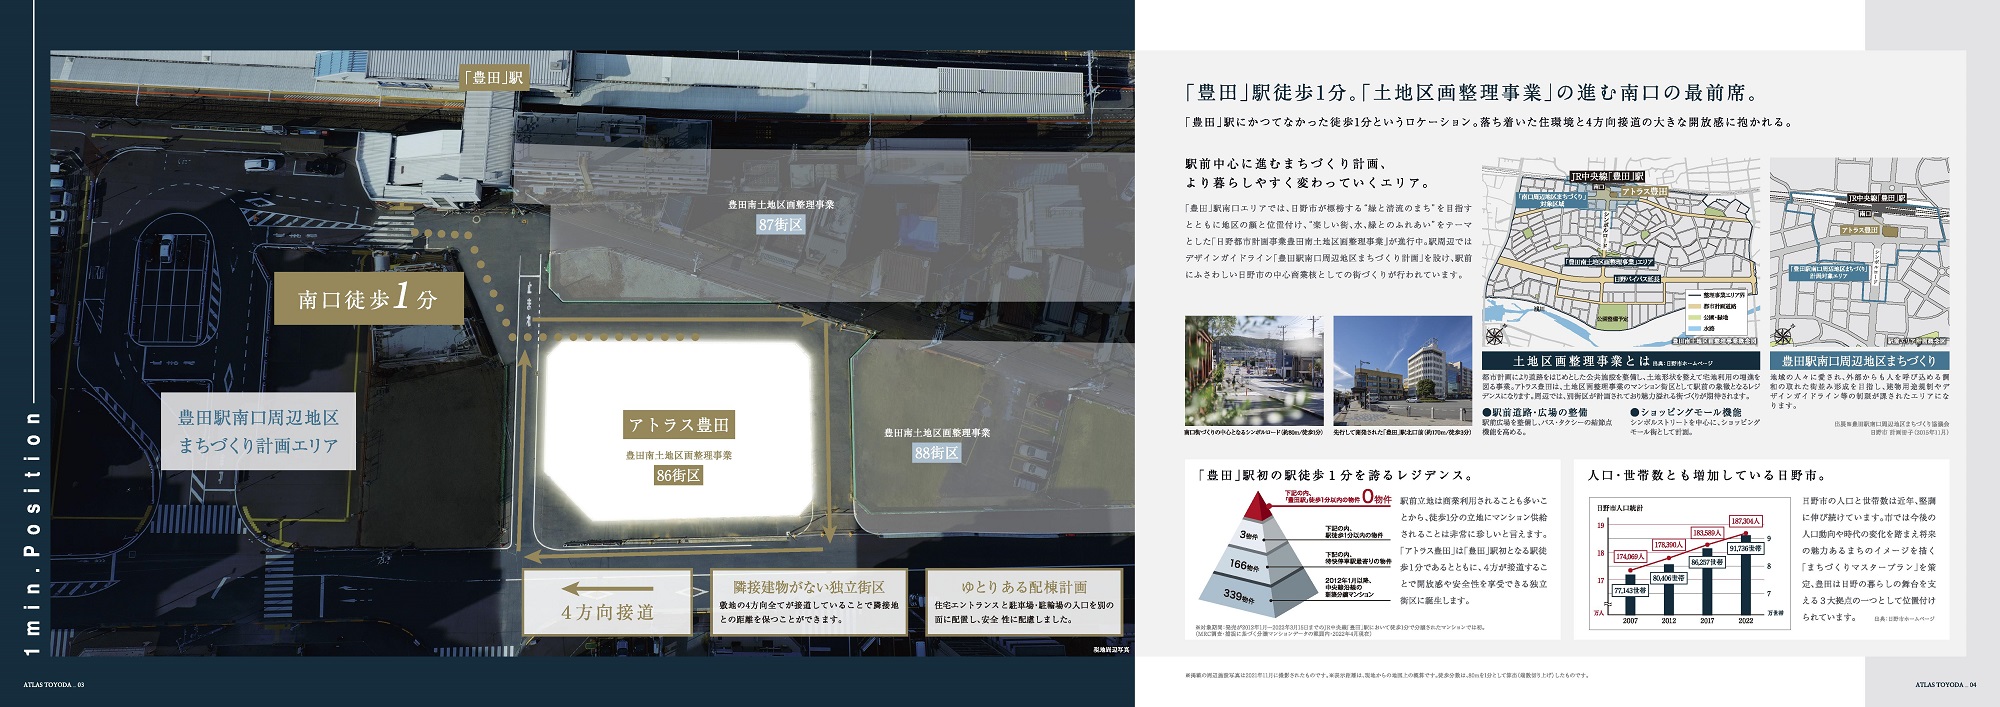The height and width of the screenshot is (707, 2000).
Task: Click the '80,406世帯' household data label
Action: [1668, 578]
